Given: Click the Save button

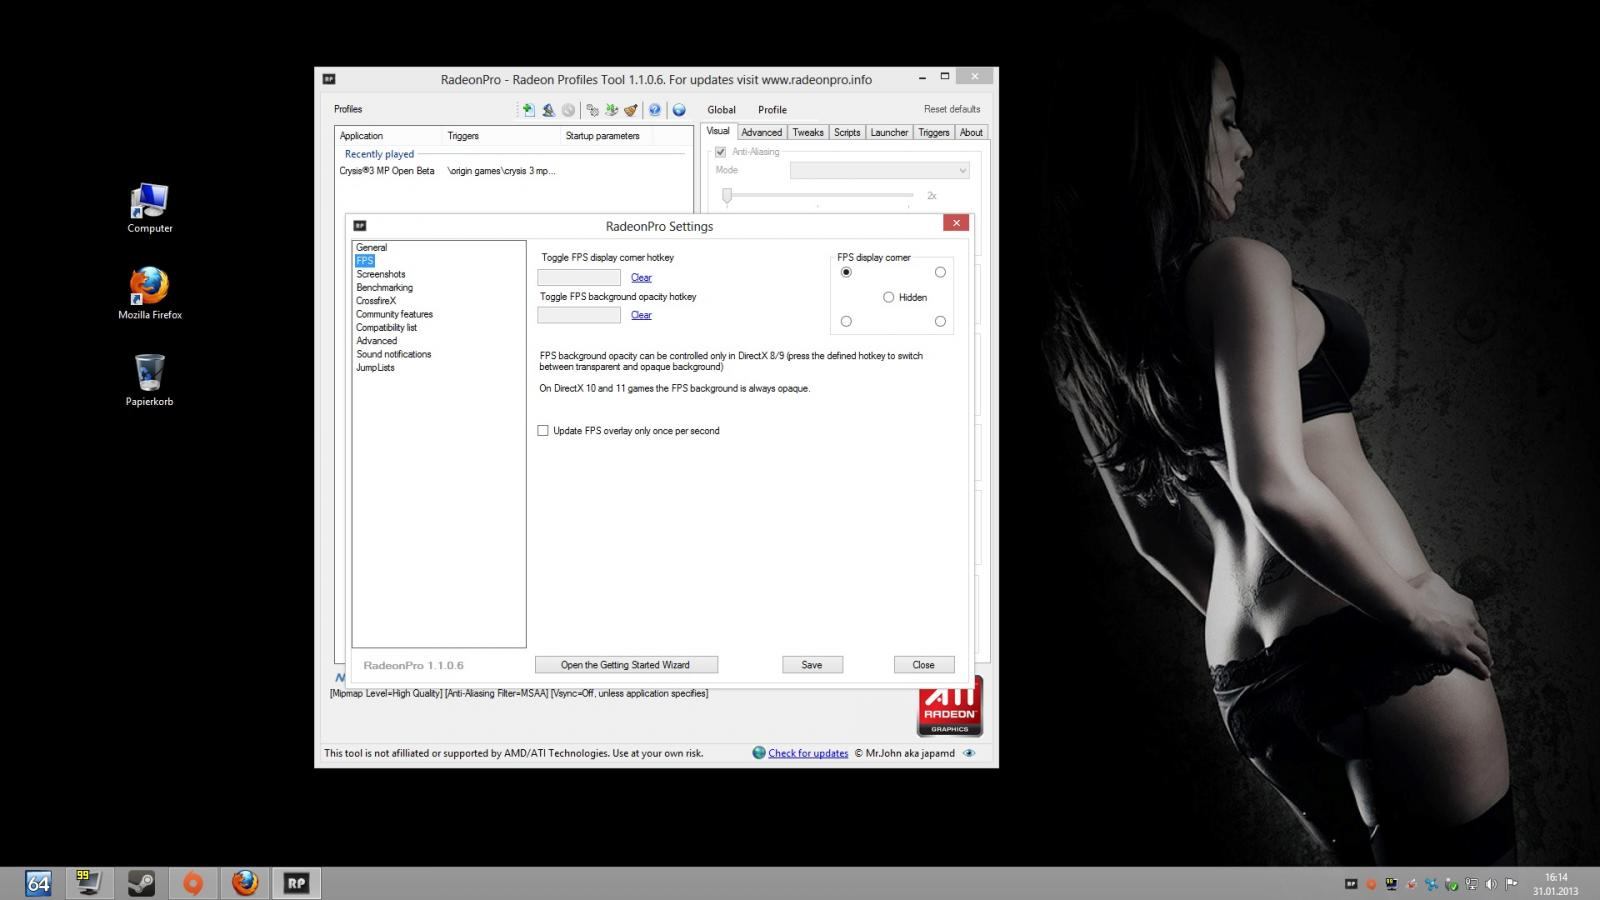Looking at the screenshot, I should pos(812,665).
